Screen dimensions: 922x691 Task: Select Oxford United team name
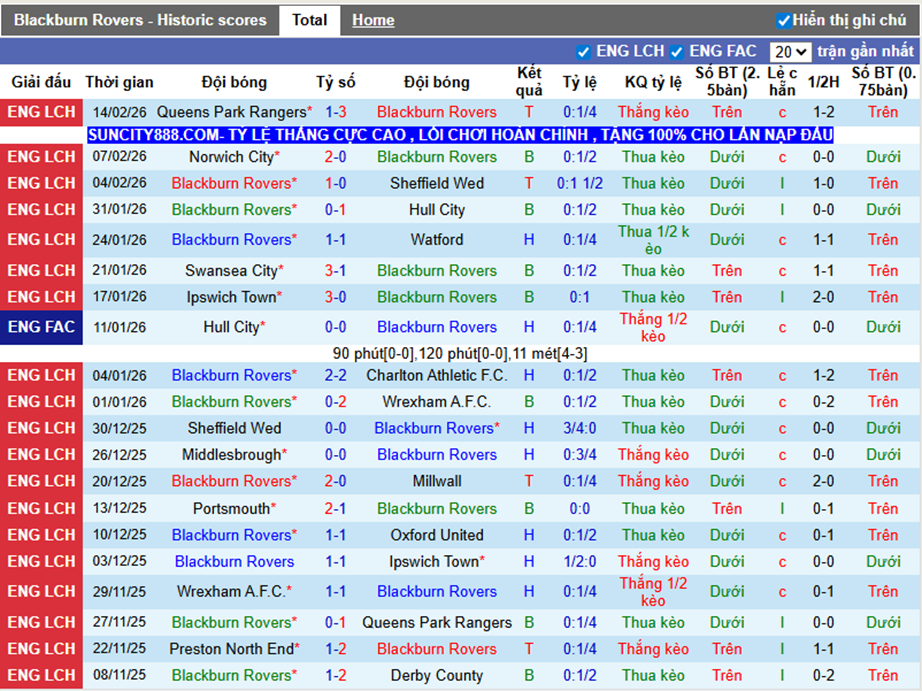[437, 535]
